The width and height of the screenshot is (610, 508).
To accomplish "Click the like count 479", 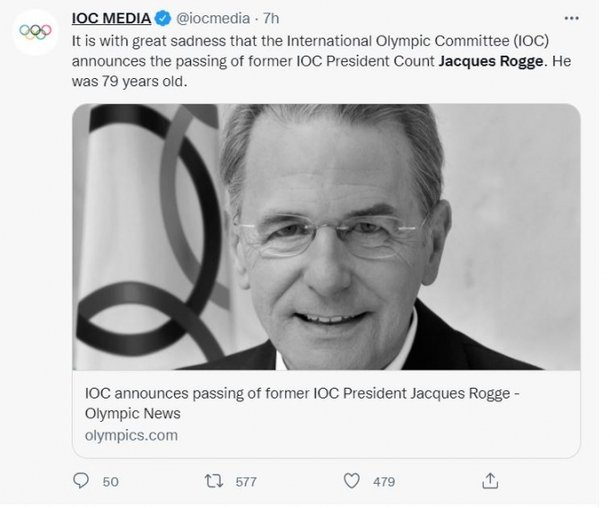I will coord(384,482).
